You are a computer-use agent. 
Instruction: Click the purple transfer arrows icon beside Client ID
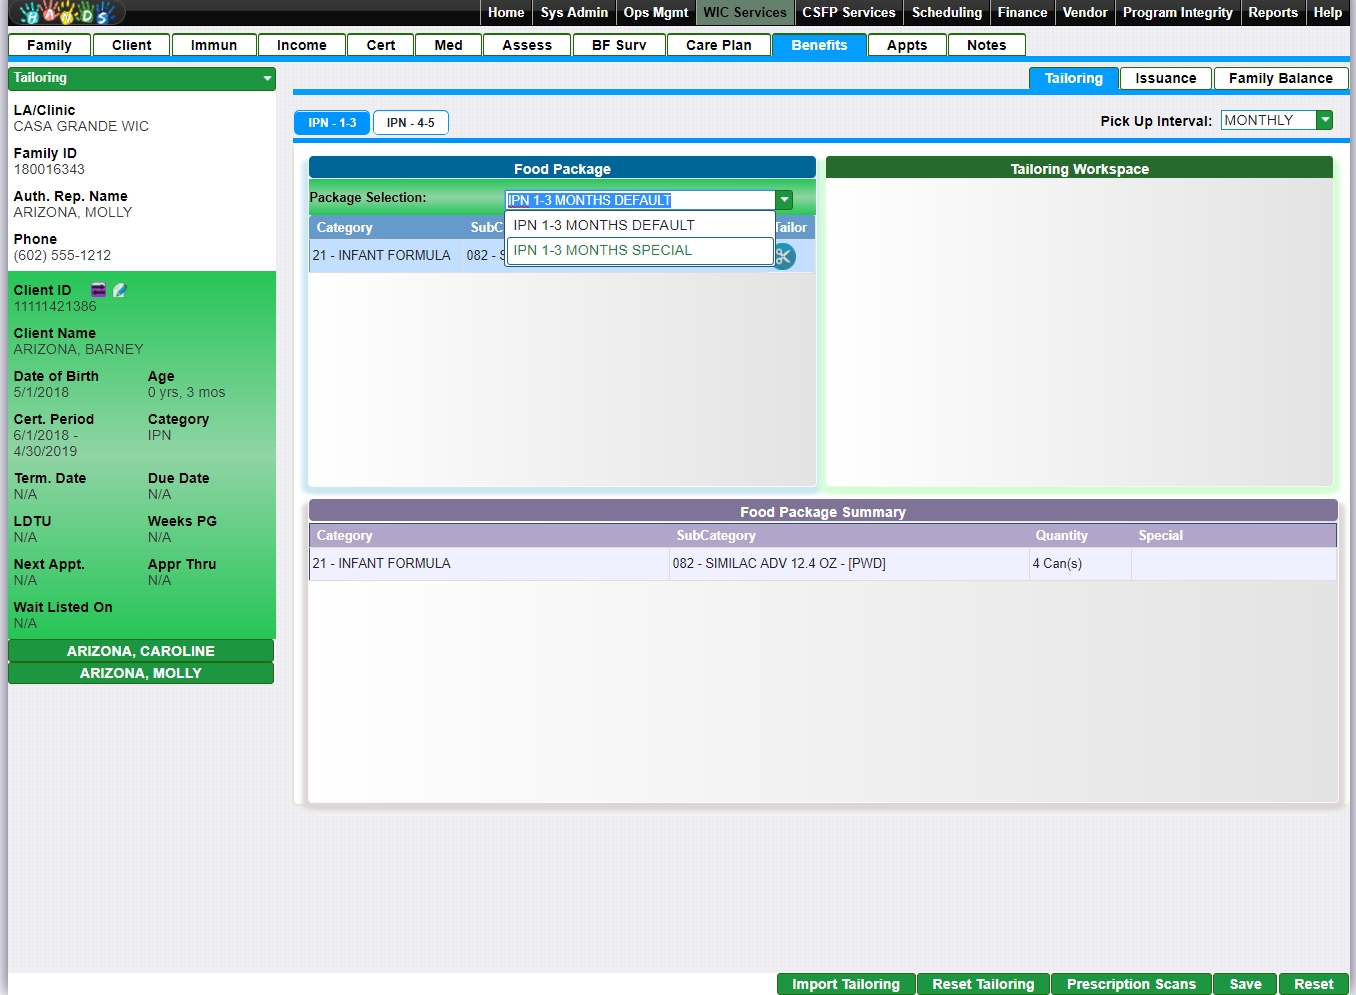coord(98,290)
